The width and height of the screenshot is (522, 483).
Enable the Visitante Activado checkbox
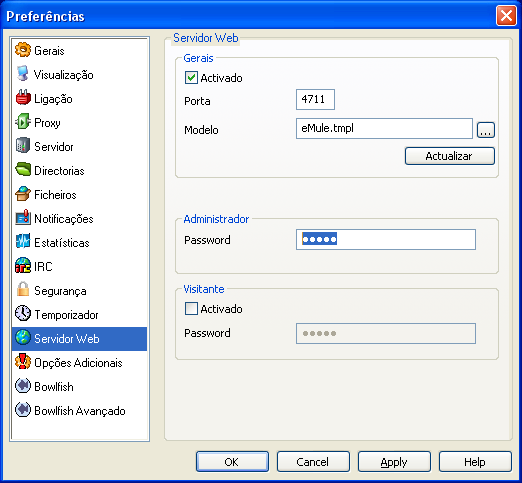191,309
